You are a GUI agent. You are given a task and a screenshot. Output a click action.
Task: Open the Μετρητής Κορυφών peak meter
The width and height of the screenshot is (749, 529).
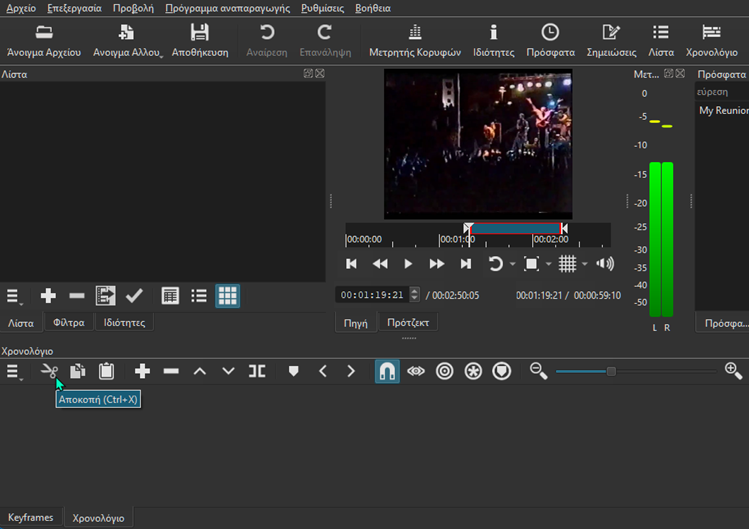point(415,42)
